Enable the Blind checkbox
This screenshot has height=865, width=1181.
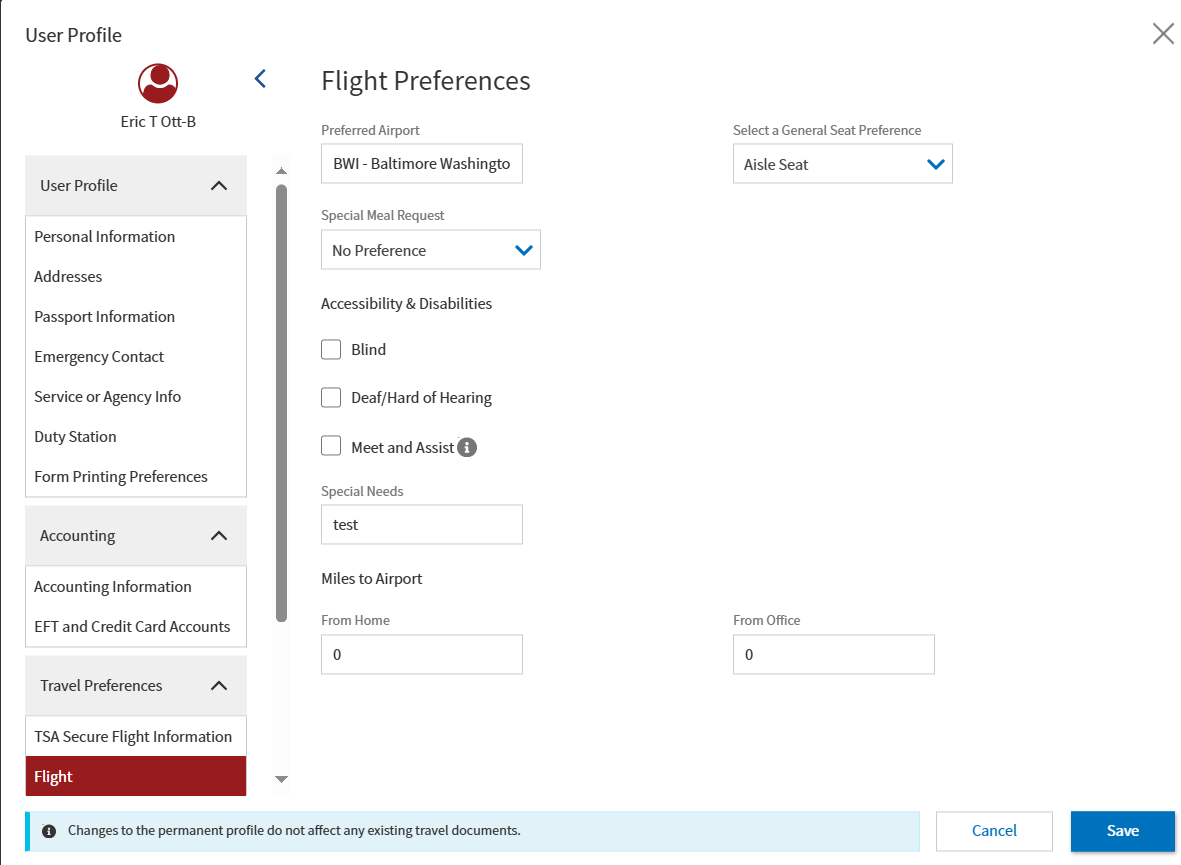pyautogui.click(x=331, y=349)
